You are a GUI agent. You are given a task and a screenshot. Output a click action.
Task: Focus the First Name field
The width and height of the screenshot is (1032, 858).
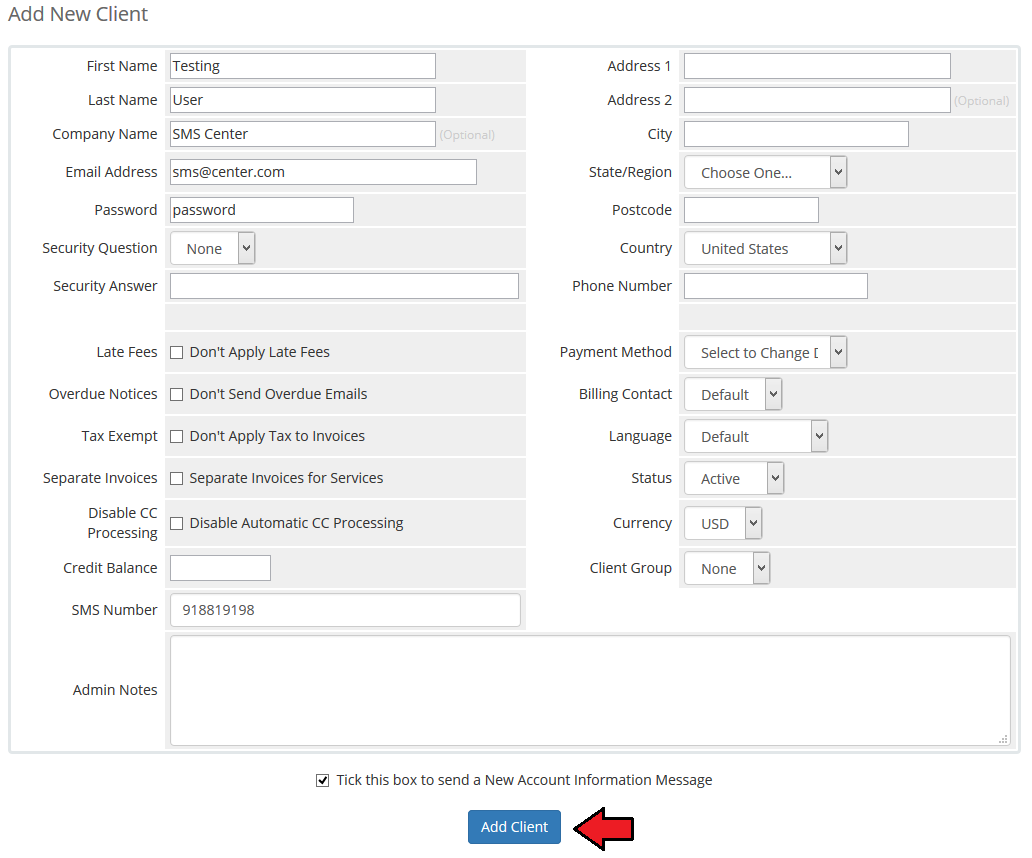click(x=303, y=66)
